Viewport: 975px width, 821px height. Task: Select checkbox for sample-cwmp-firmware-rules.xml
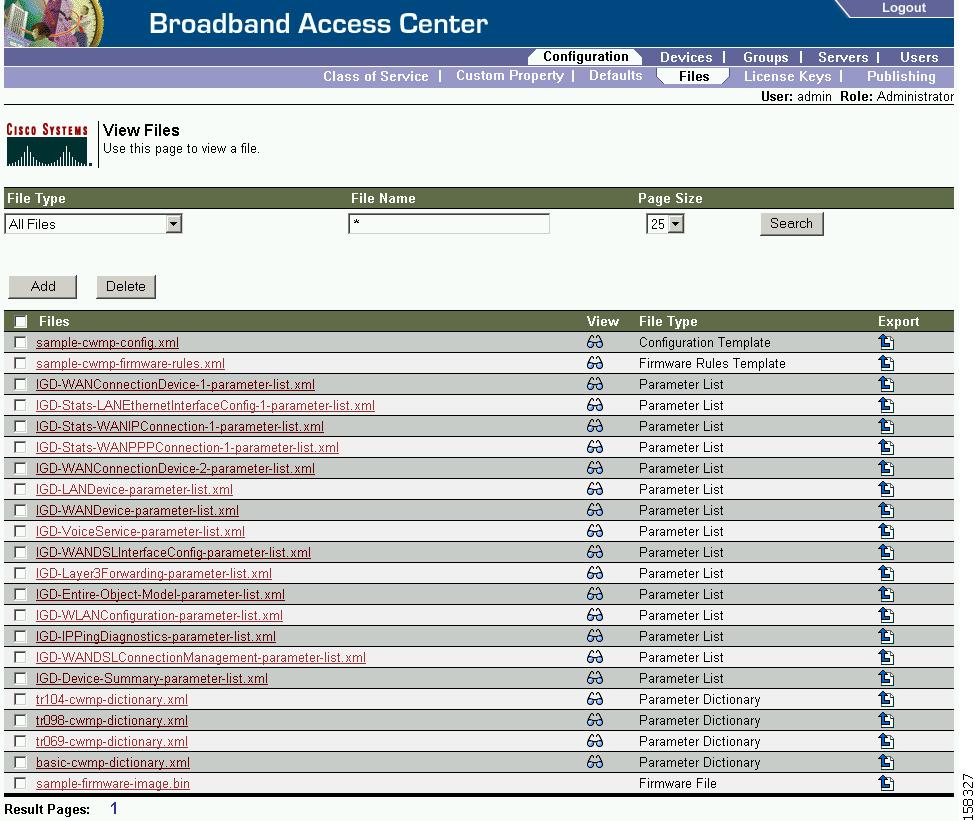[21, 363]
